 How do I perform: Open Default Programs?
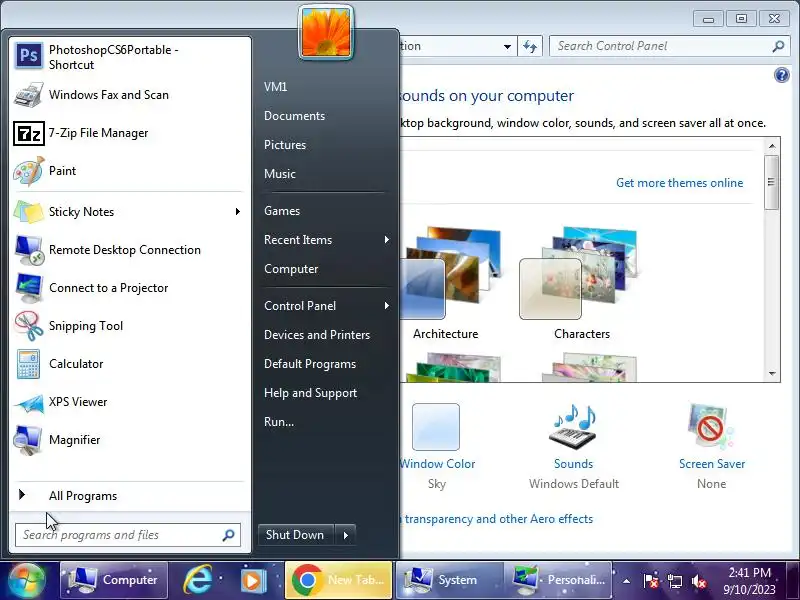310,364
